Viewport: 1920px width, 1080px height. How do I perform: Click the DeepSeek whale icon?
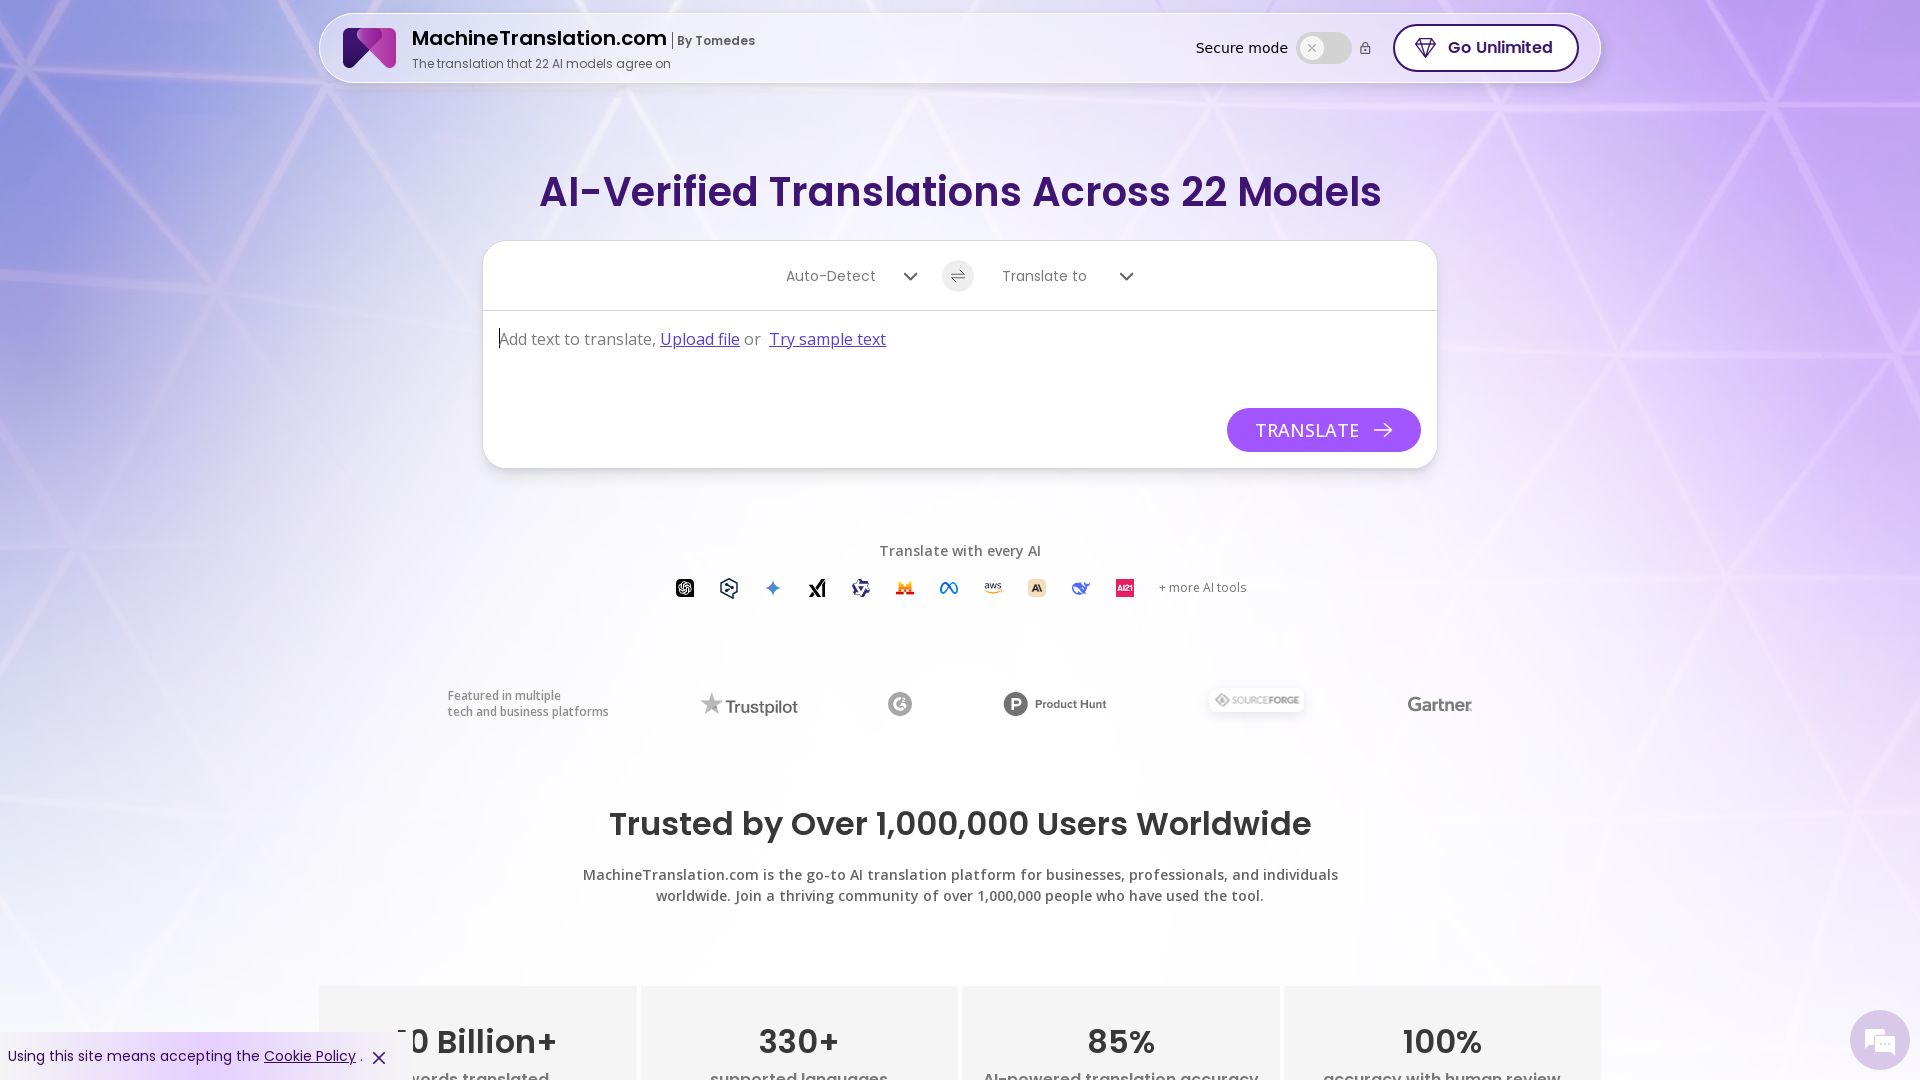pyautogui.click(x=1081, y=588)
